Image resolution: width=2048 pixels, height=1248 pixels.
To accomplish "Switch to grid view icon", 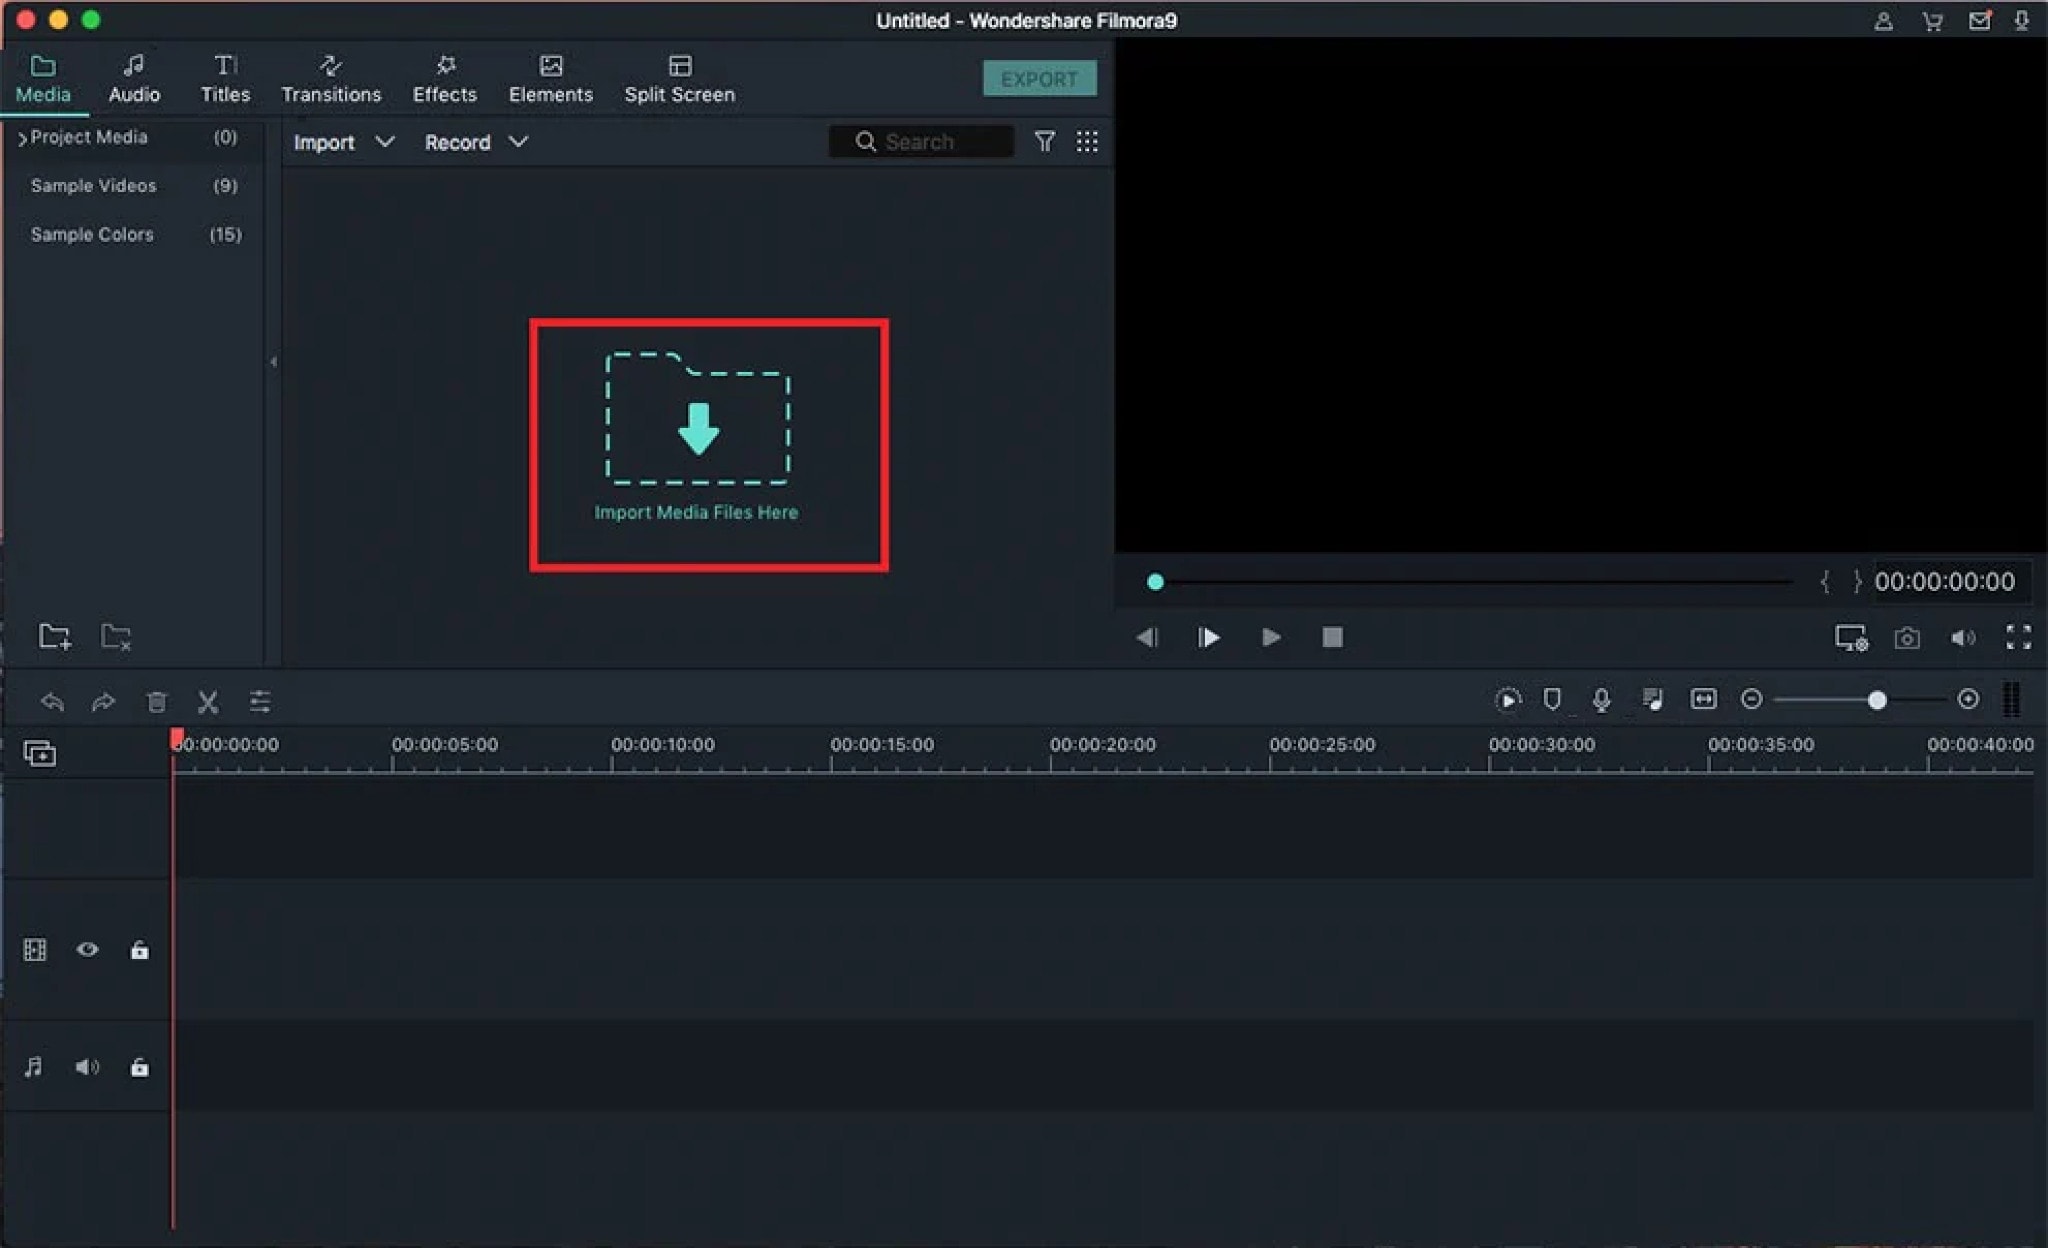I will pyautogui.click(x=1087, y=141).
